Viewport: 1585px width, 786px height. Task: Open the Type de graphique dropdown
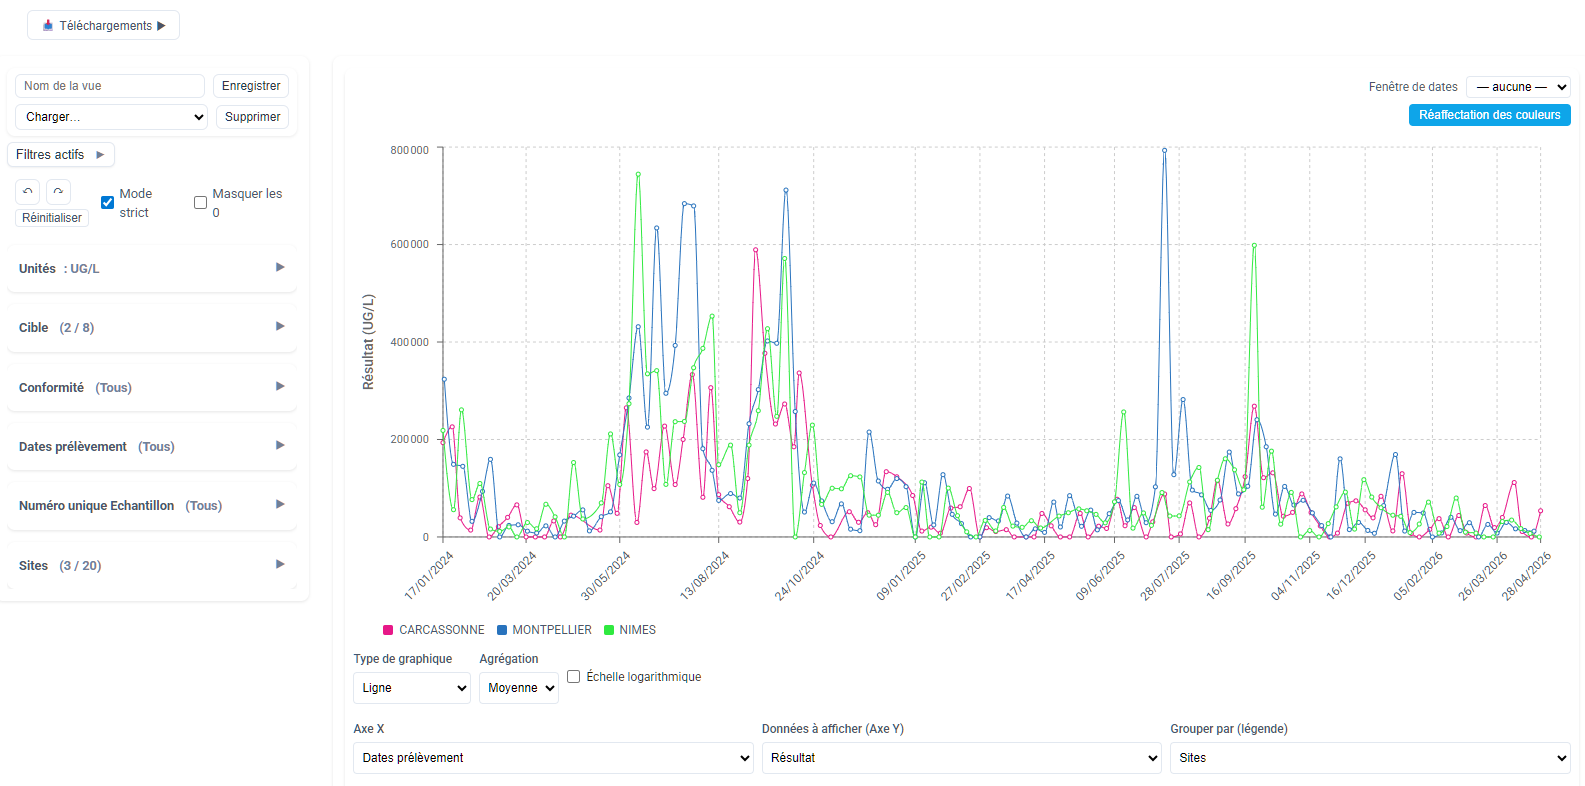(x=412, y=688)
